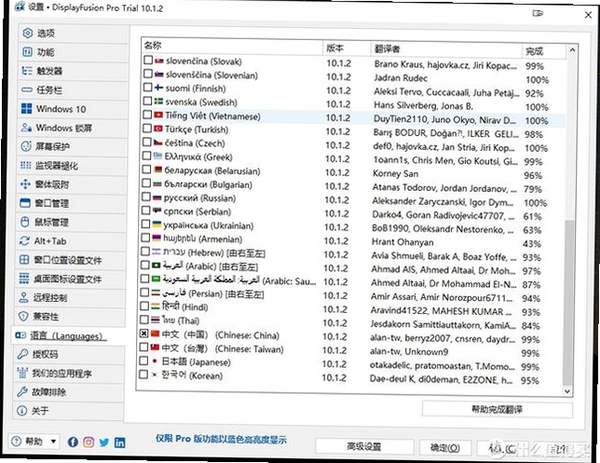This screenshot has width=600, height=463.
Task: Tick the 한국어 (Korean) checkbox
Action: pyautogui.click(x=143, y=375)
